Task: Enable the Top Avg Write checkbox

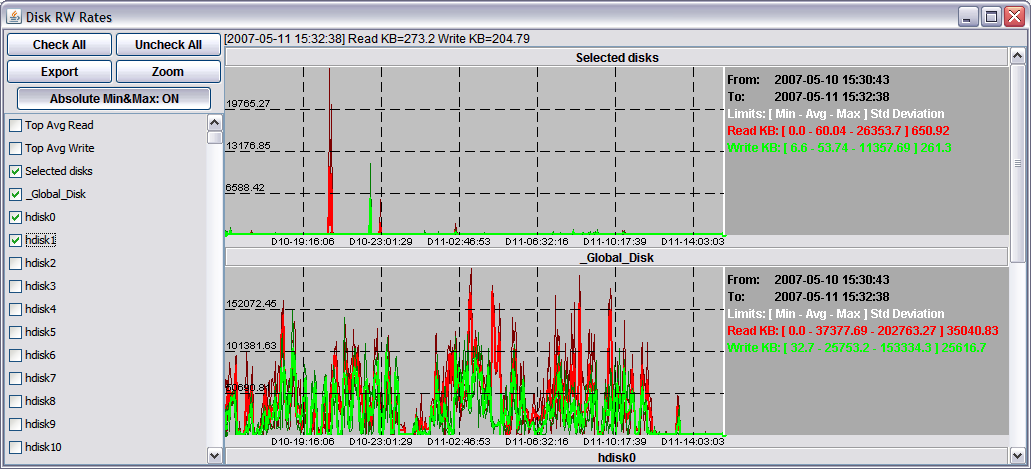Action: 15,149
